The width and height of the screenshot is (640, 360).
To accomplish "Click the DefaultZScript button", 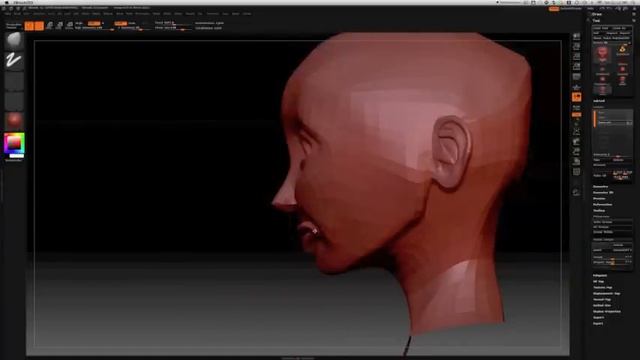I will 571,9.
